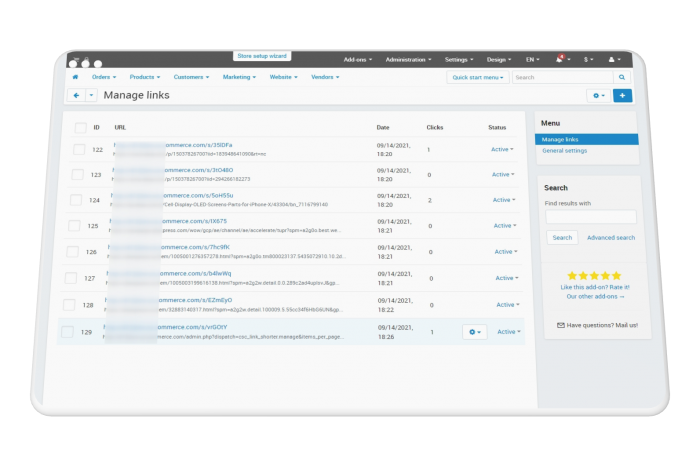Click the Clicks column header

(x=435, y=128)
